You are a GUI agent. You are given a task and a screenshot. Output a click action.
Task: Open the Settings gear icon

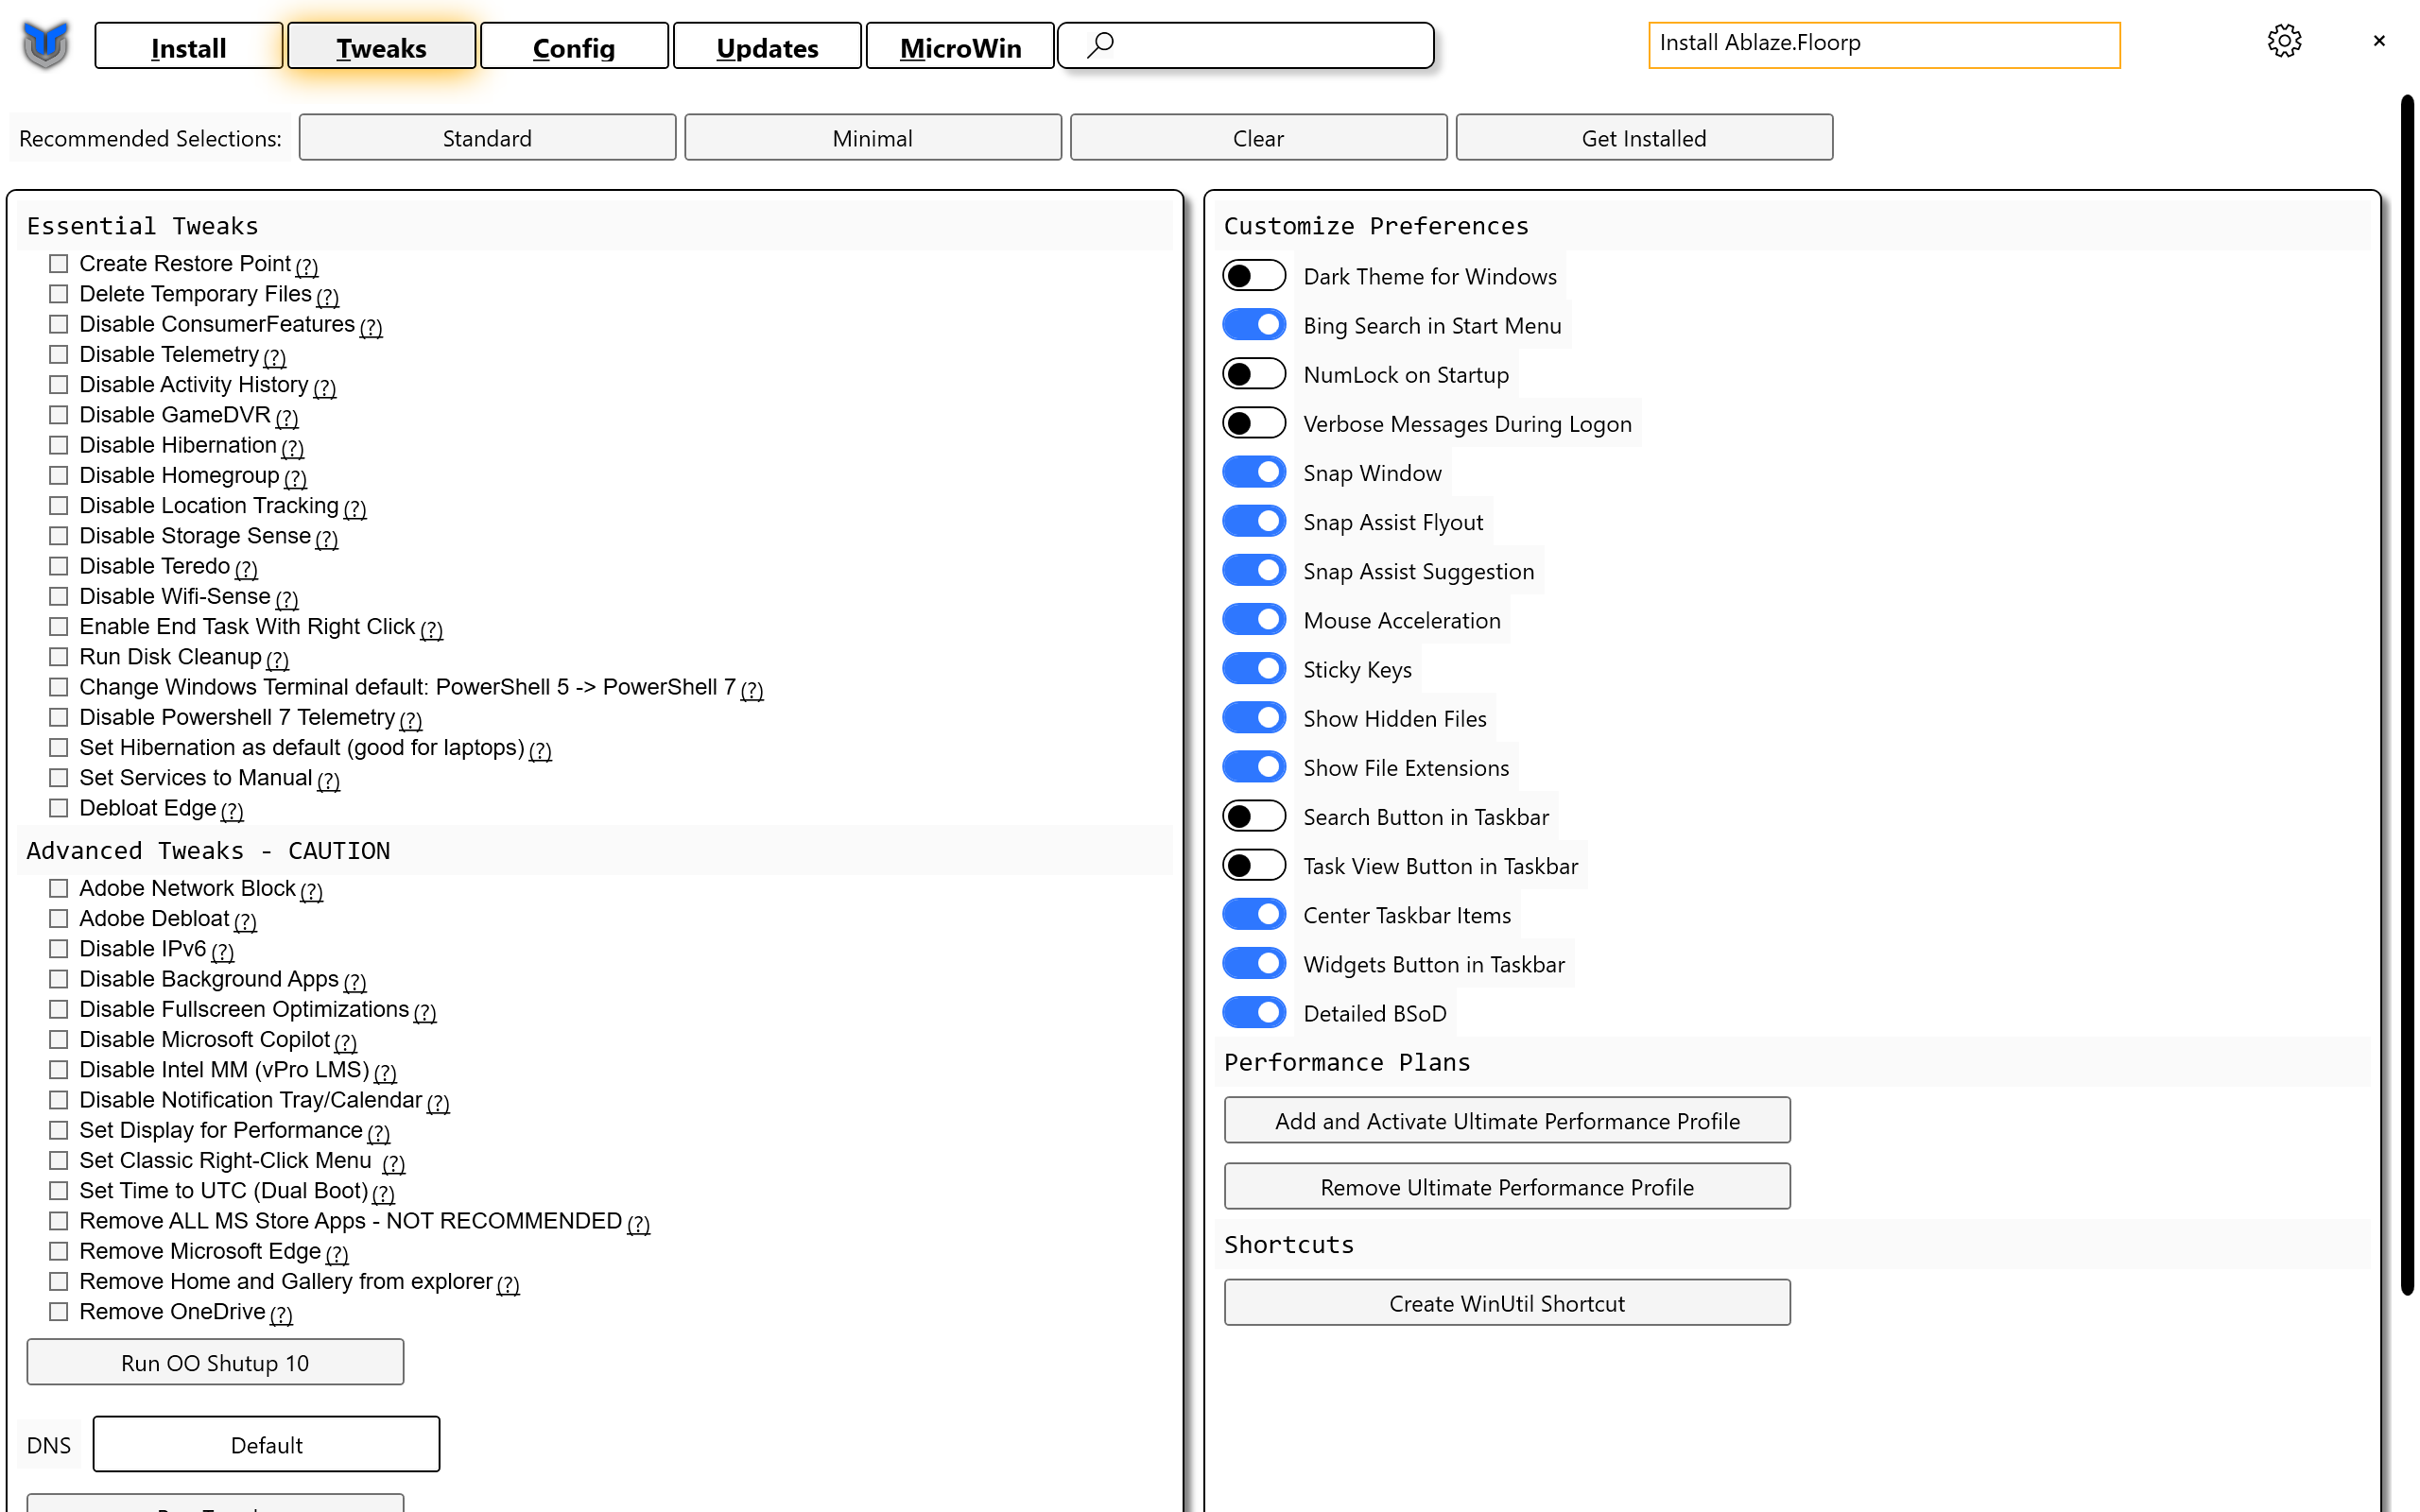tap(2286, 39)
